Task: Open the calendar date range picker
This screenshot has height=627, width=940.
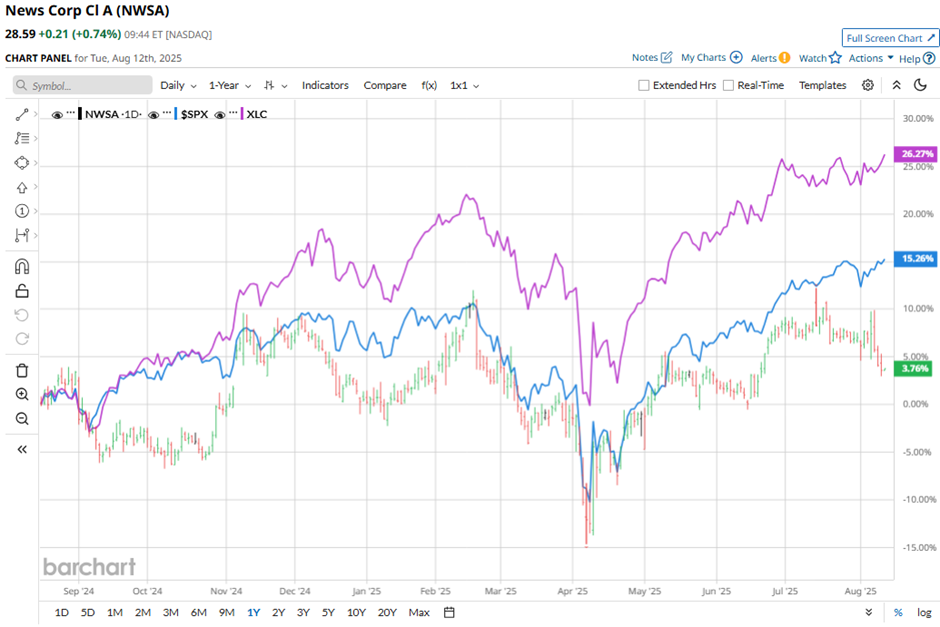Action: [x=449, y=612]
